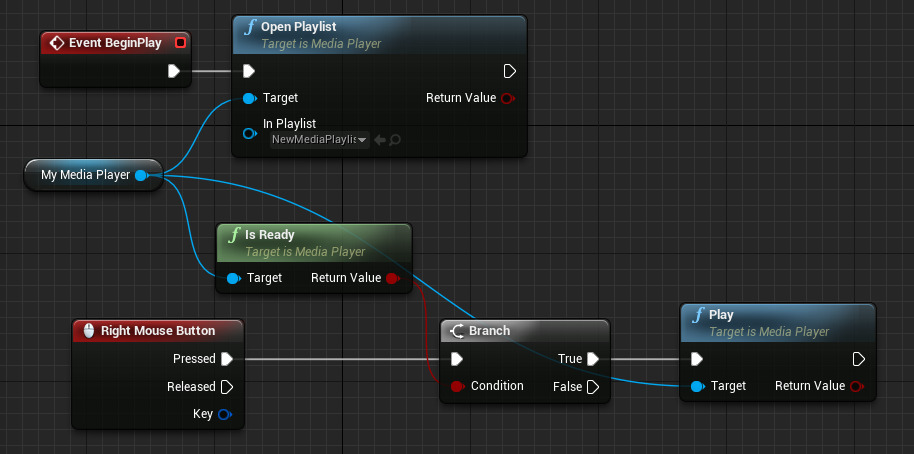Select the My Media Player variable node
The height and width of the screenshot is (454, 914).
pyautogui.click(x=85, y=175)
